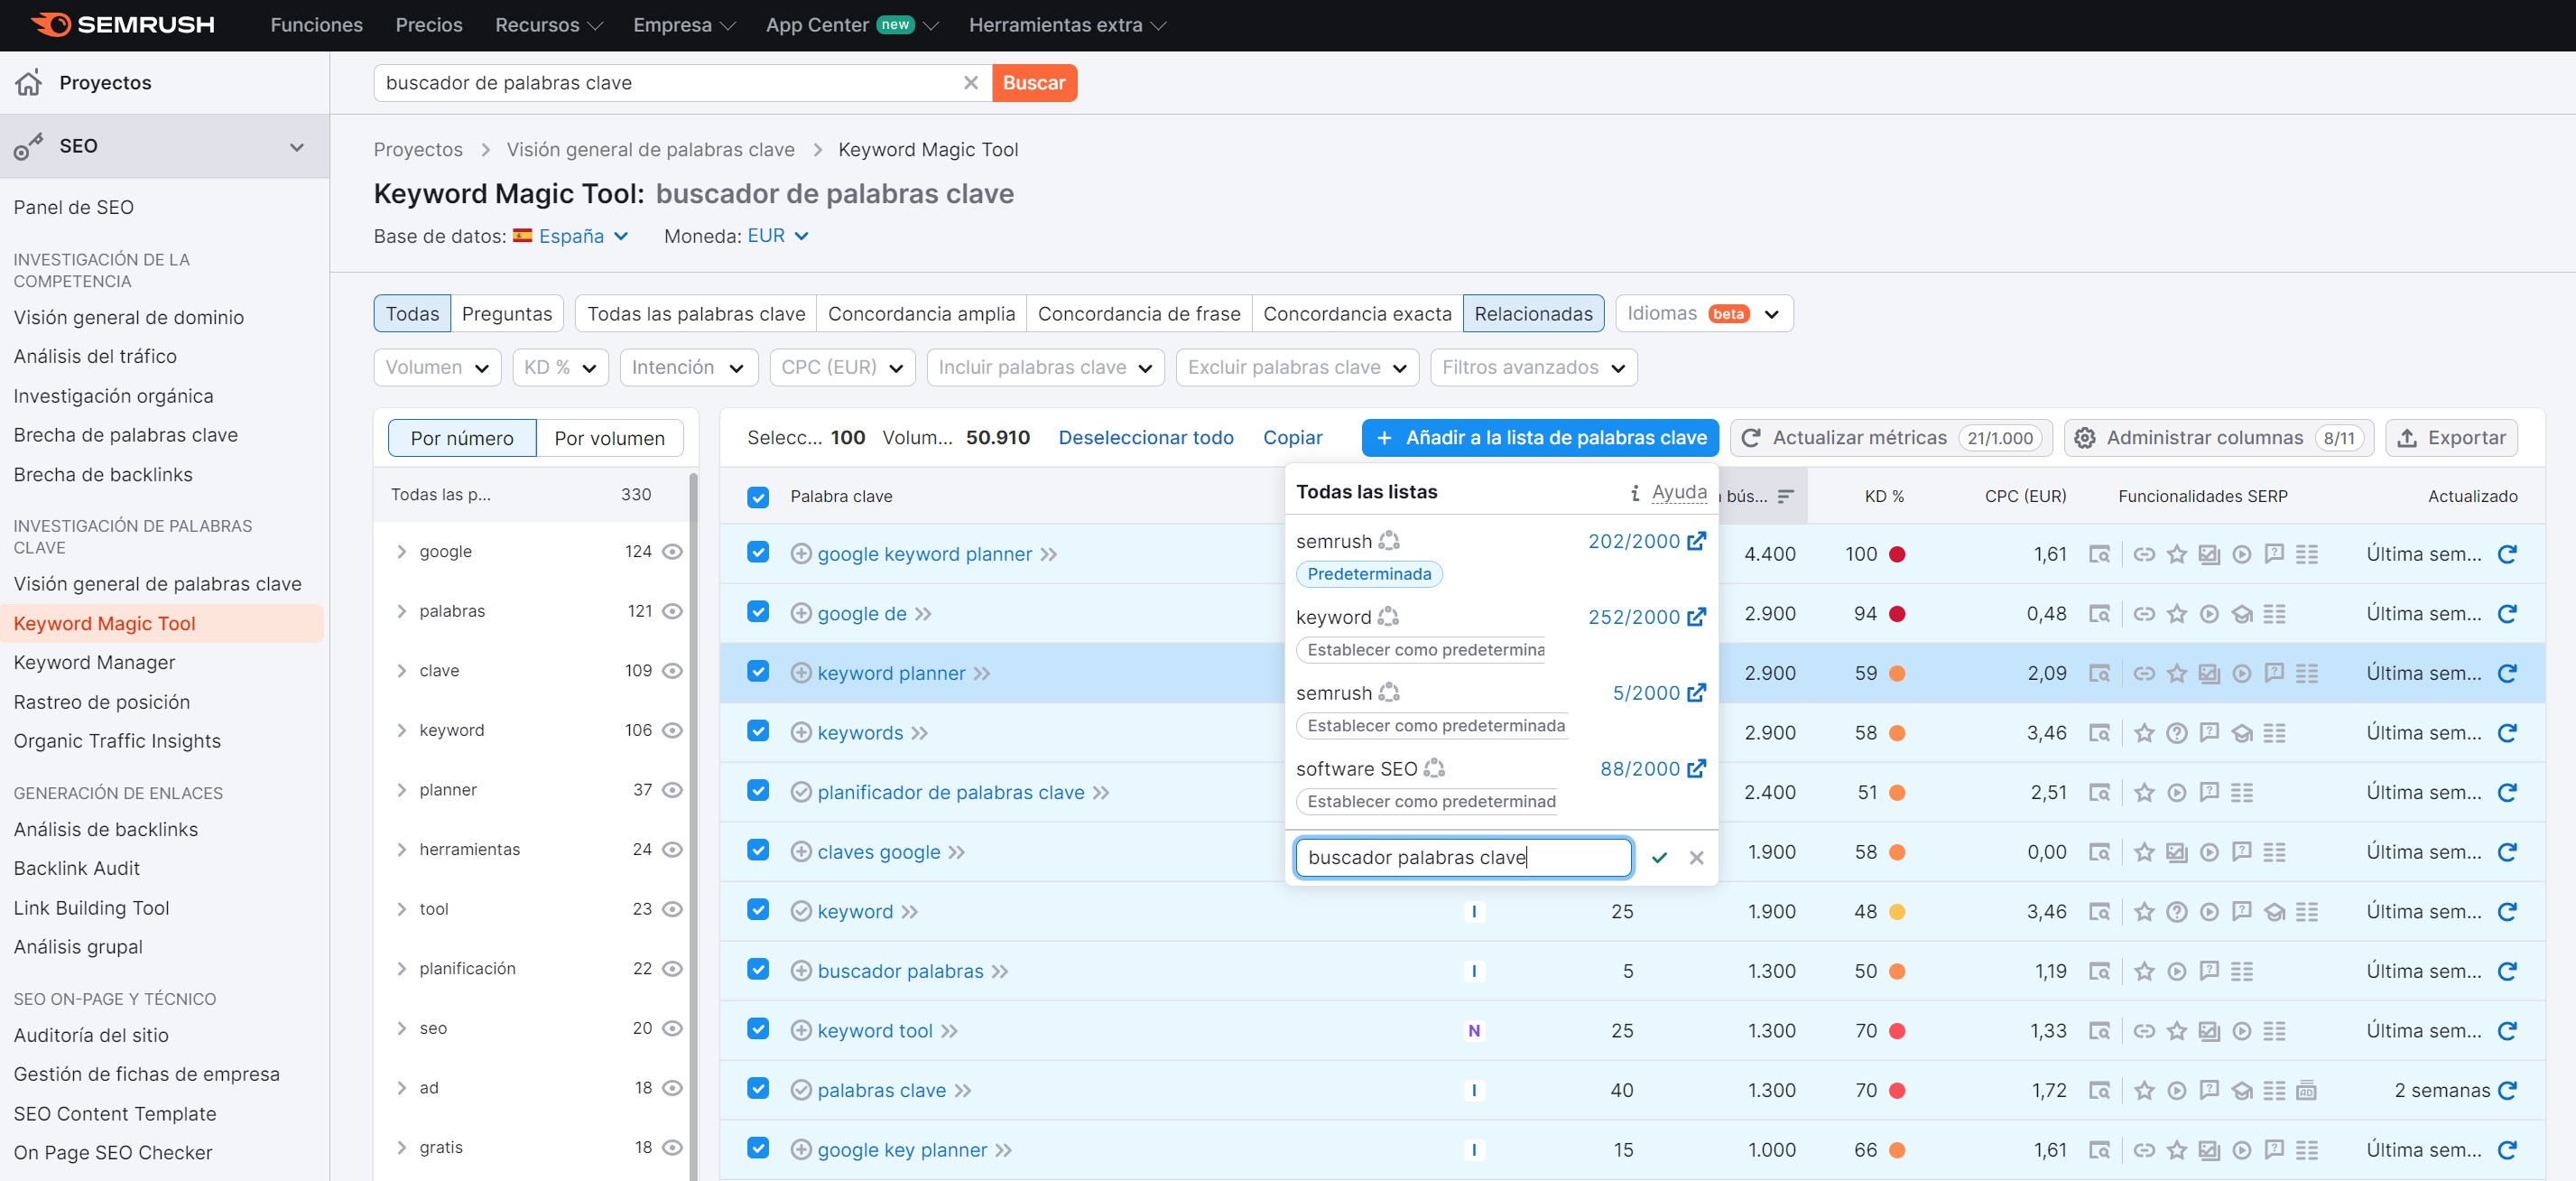Screen dimensions: 2576x1181
Task: Uncheck the keyword tool row checkbox
Action: coord(758,1030)
